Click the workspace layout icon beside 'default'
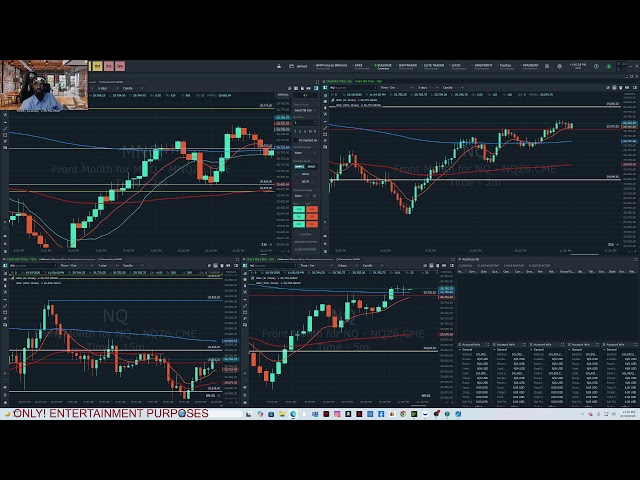This screenshot has height=480, width=640. click(291, 66)
